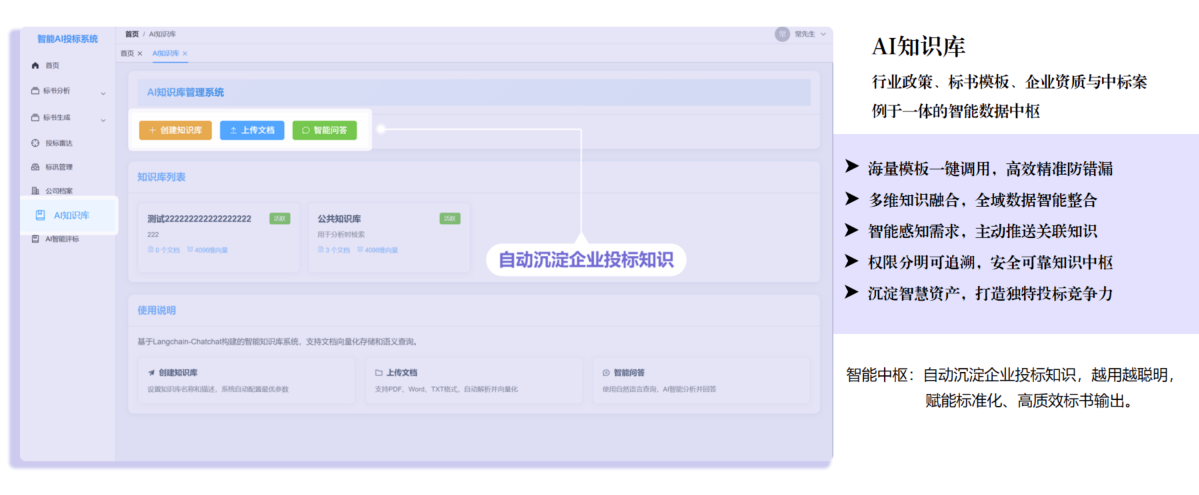Open the 常先生 user dropdown arrow

click(x=823, y=34)
